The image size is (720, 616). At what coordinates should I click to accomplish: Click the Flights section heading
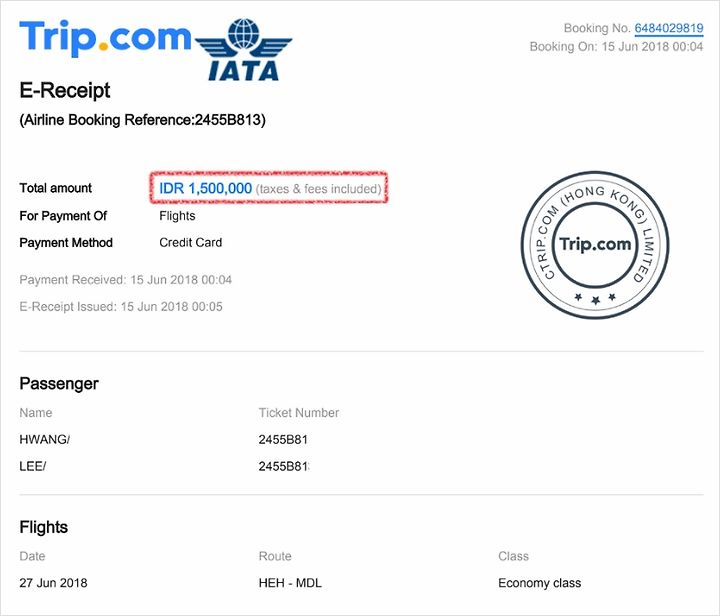[44, 527]
